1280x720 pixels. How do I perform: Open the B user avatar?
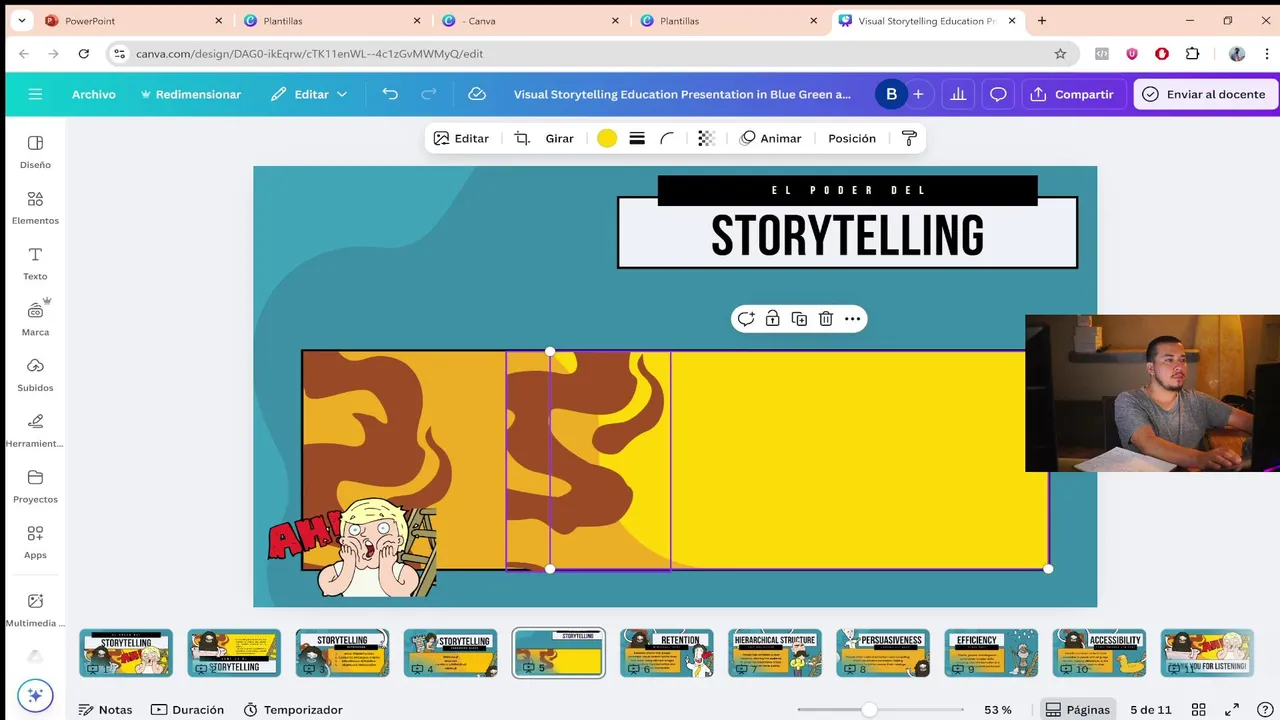pyautogui.click(x=891, y=94)
